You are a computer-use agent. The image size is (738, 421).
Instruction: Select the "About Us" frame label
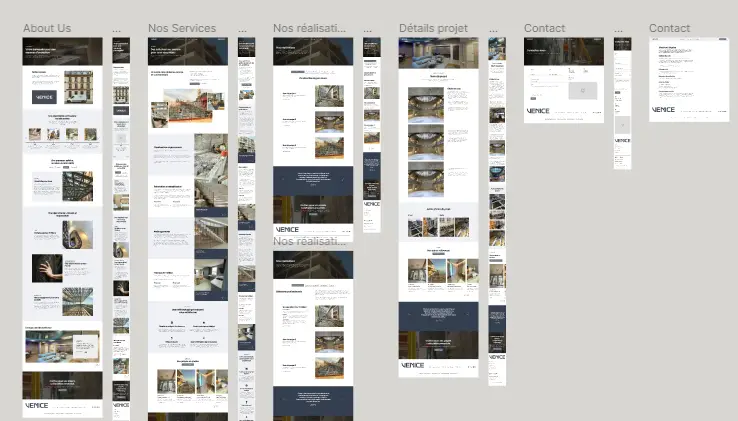(47, 28)
